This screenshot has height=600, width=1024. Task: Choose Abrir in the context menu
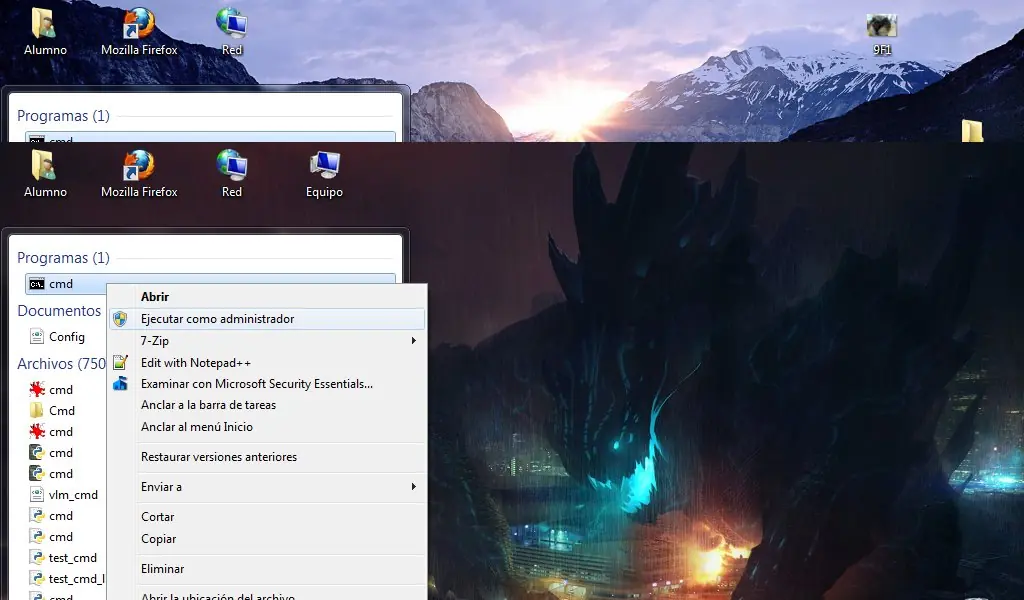tap(267, 297)
